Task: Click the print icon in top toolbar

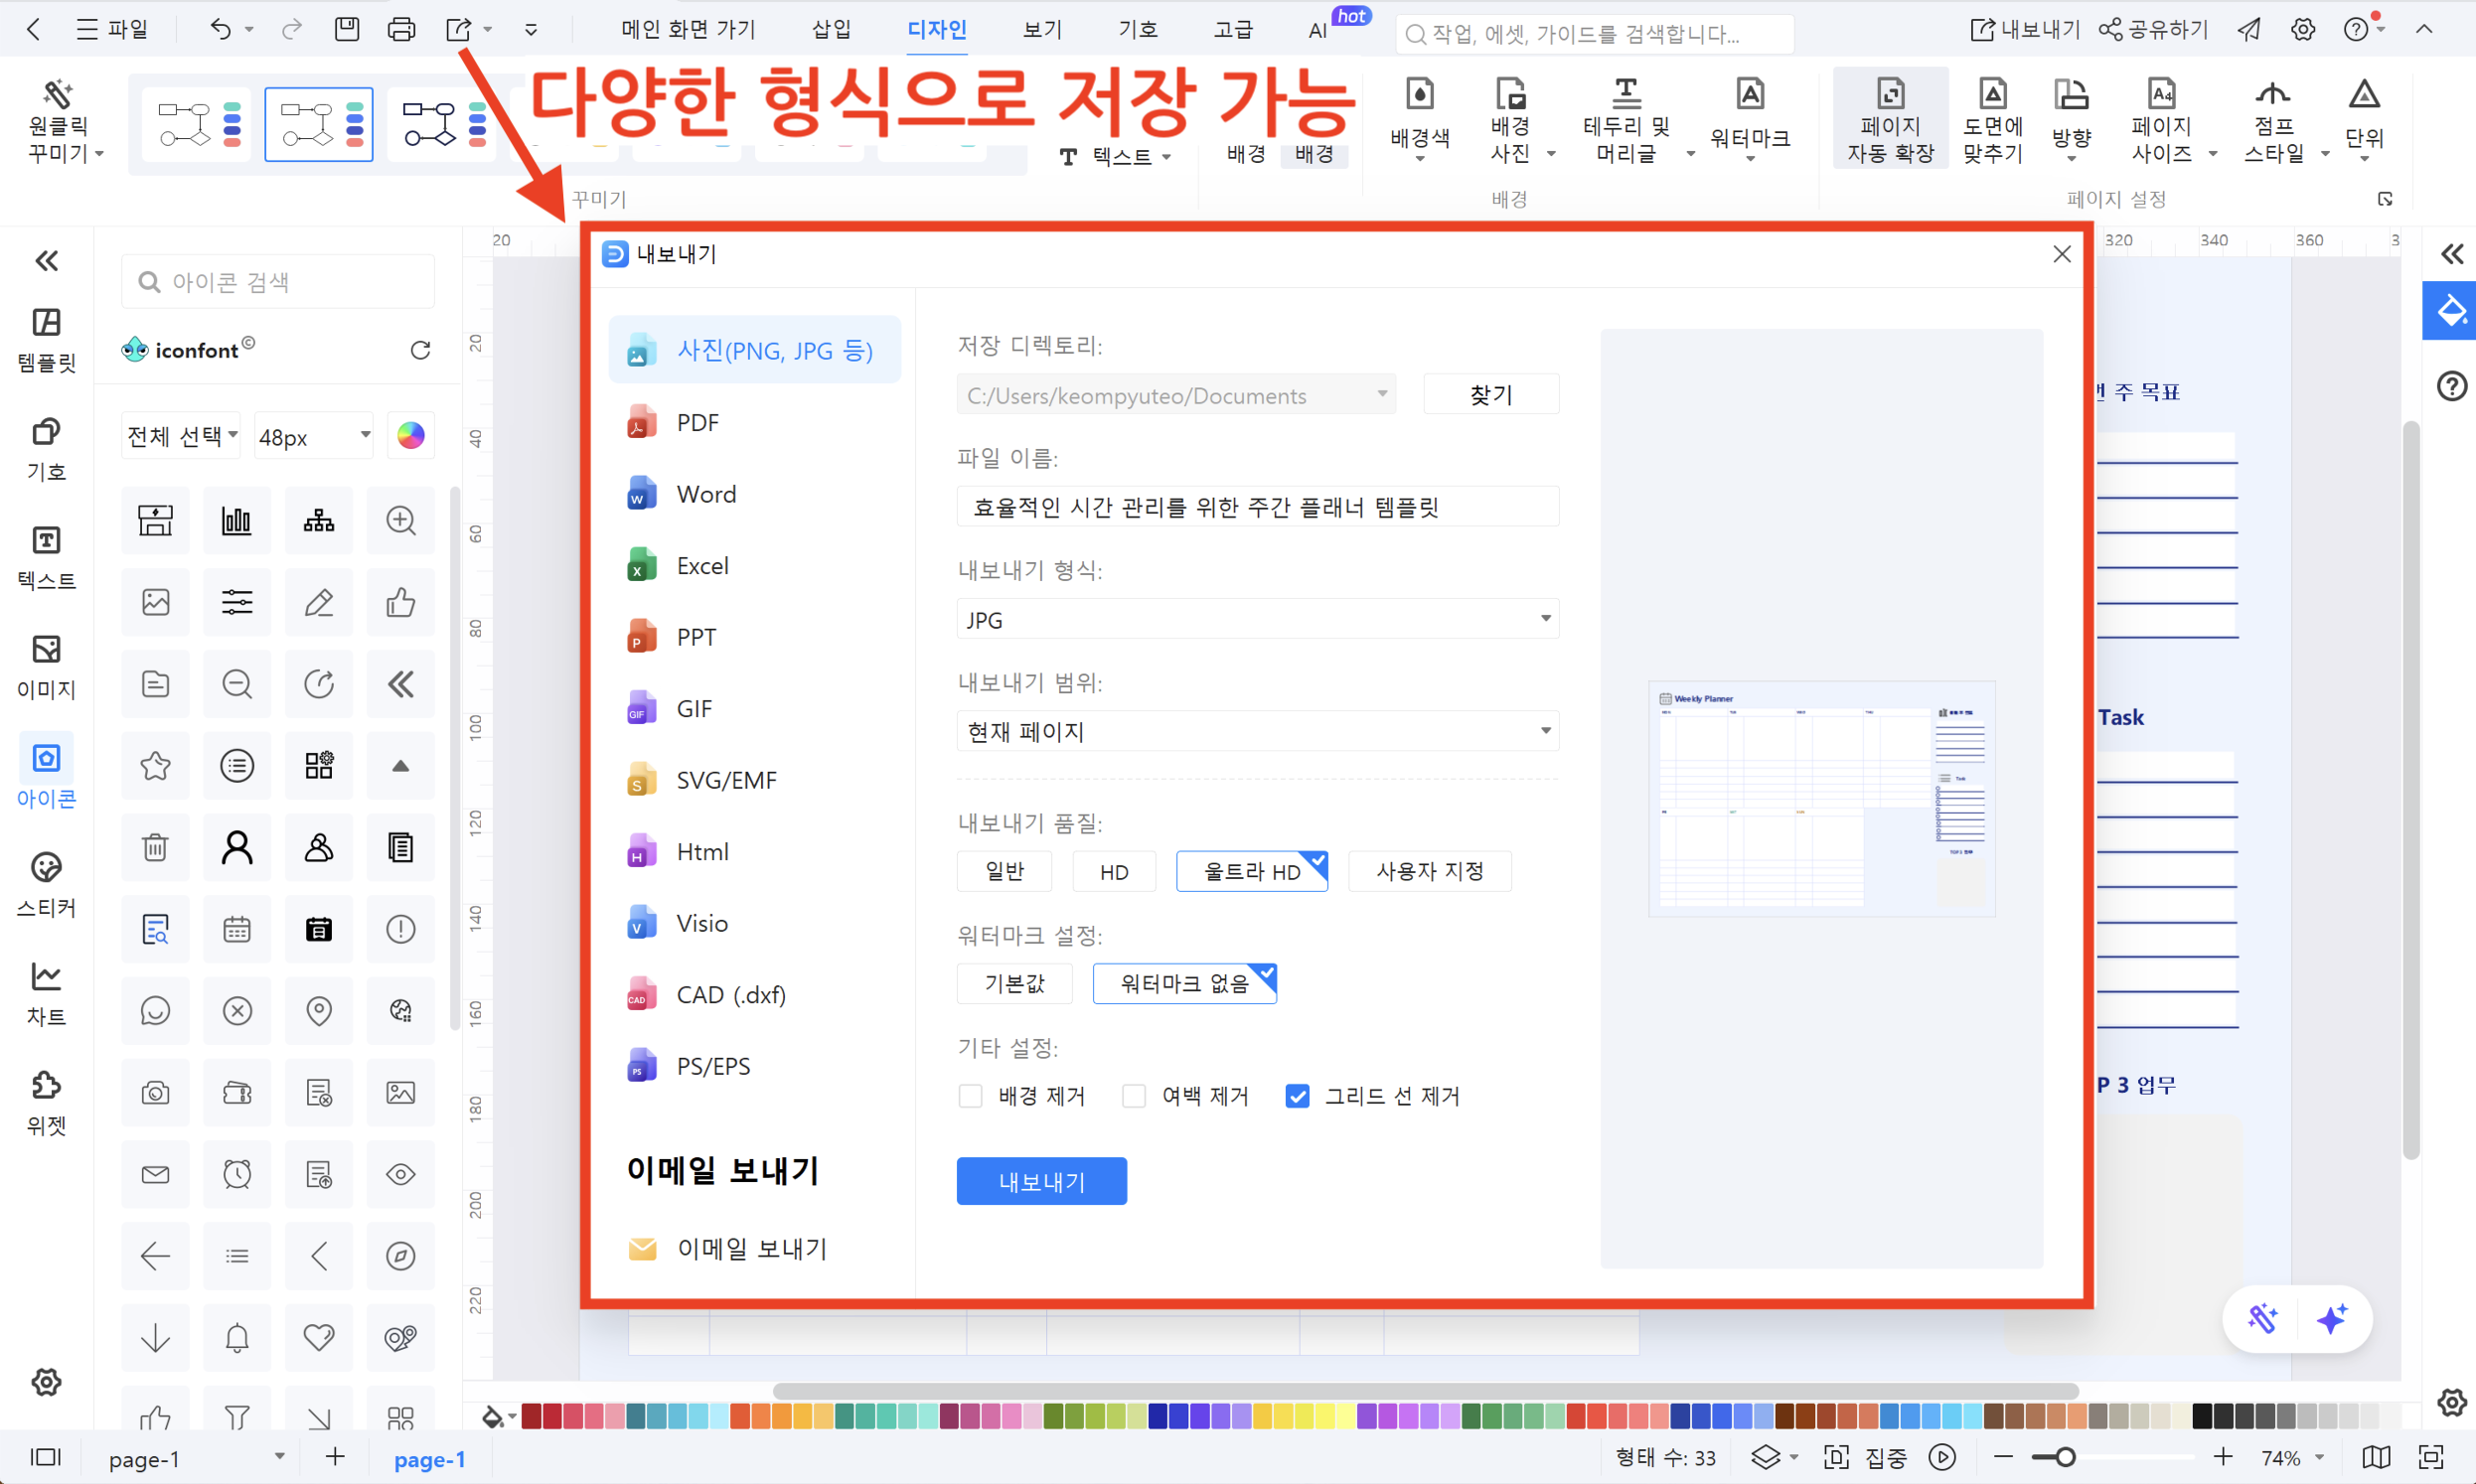Action: tap(401, 30)
